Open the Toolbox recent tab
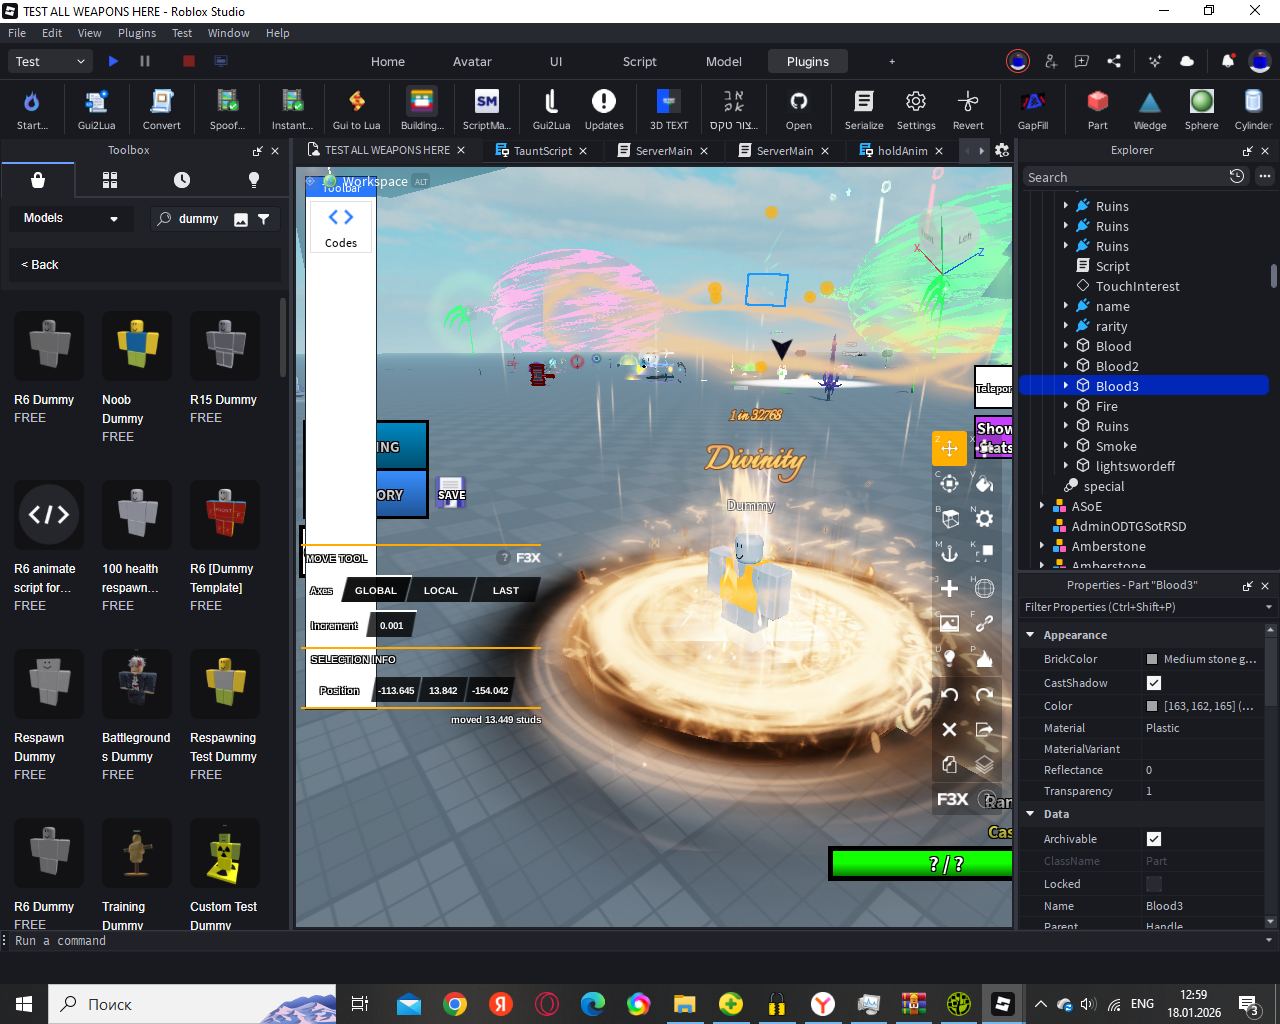This screenshot has height=1024, width=1280. [x=182, y=180]
